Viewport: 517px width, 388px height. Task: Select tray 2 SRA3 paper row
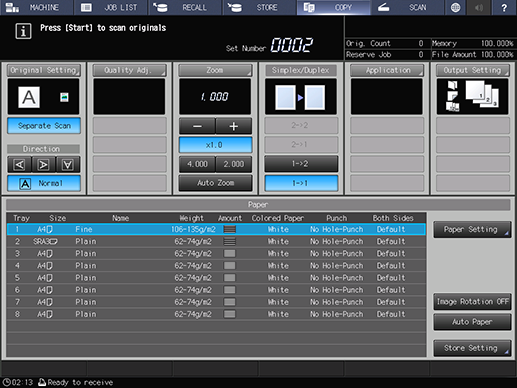pos(216,241)
